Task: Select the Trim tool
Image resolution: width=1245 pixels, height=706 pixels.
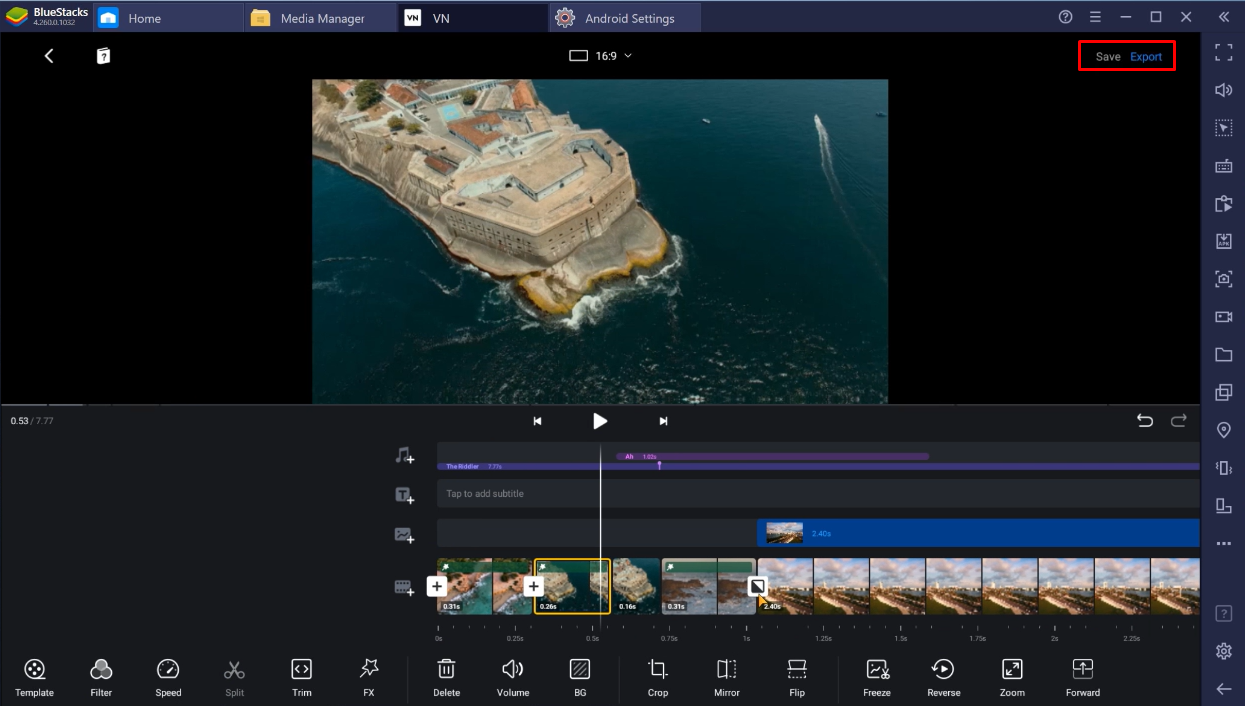Action: 301,677
